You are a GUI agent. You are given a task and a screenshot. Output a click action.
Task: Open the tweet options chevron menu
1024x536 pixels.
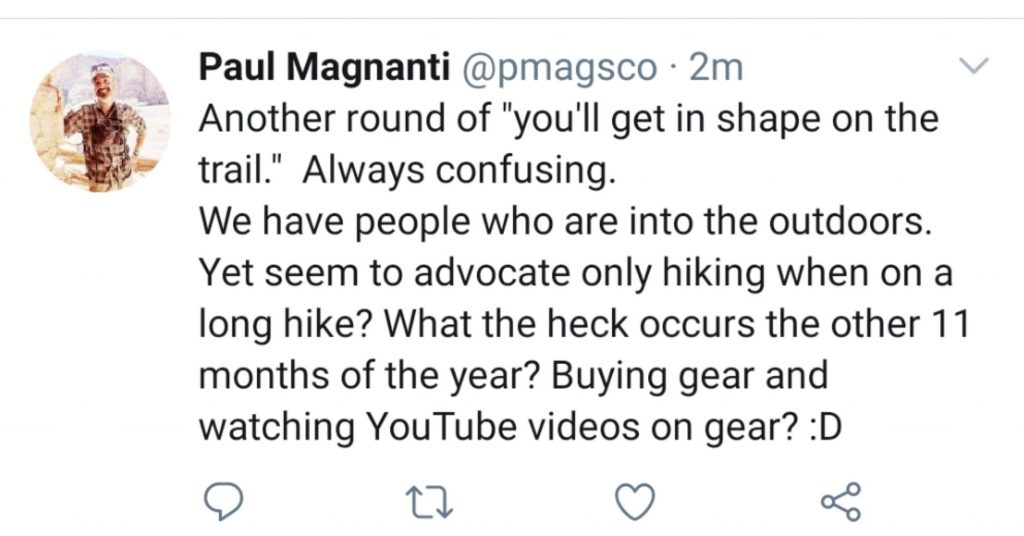(973, 66)
